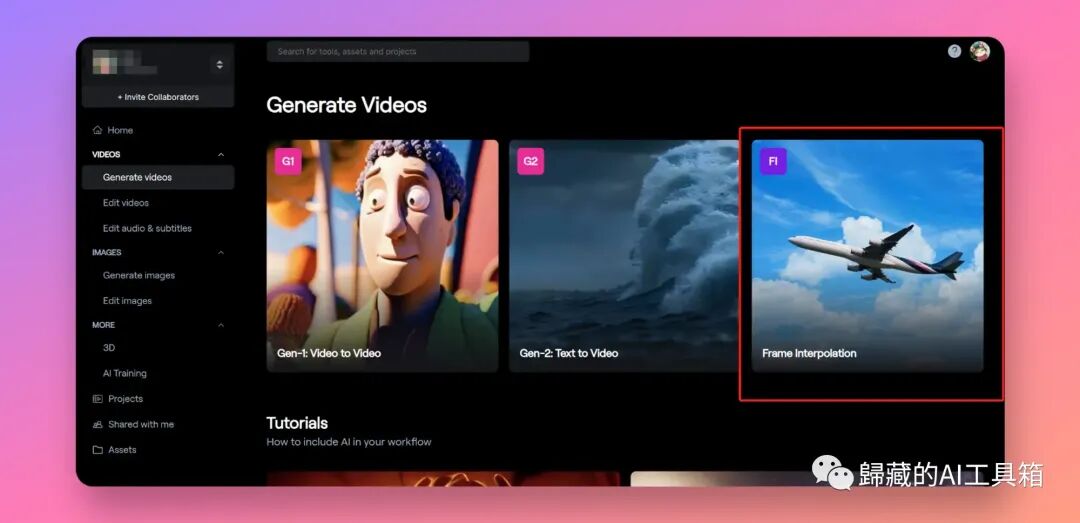Click the Assets folder icon
The width and height of the screenshot is (1080, 523).
click(97, 450)
